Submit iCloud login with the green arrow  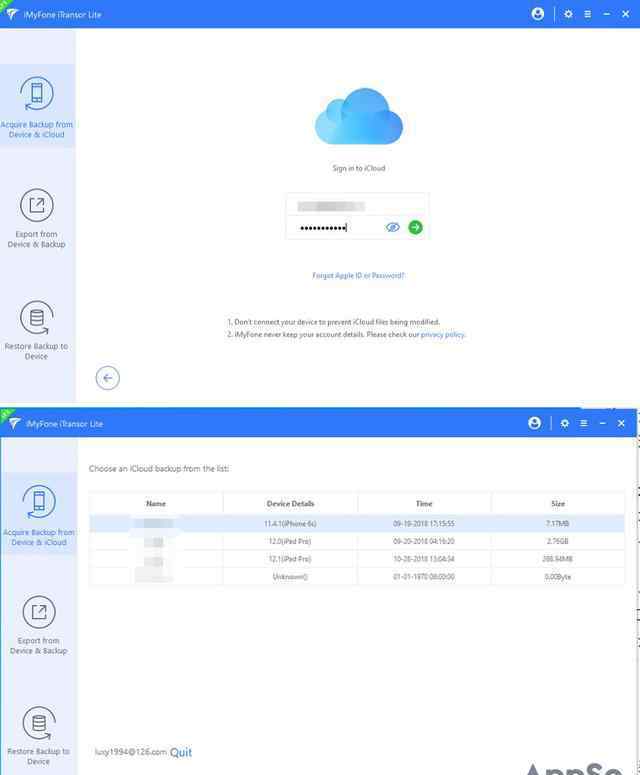(416, 227)
